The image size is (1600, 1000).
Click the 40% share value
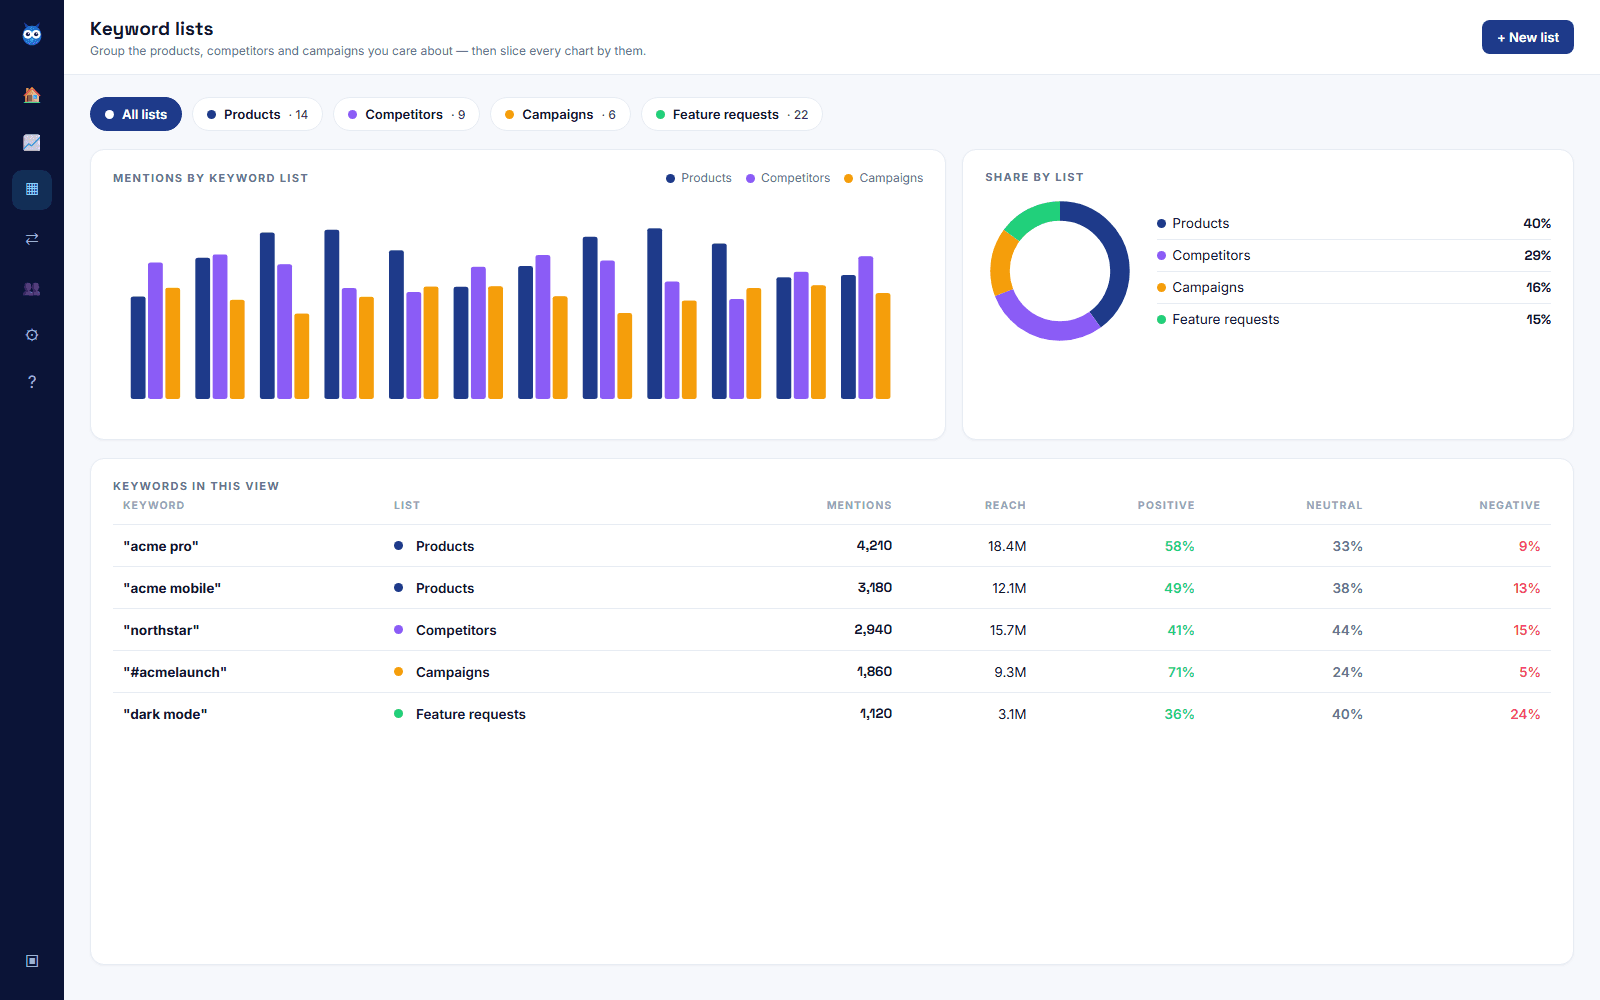[1537, 223]
